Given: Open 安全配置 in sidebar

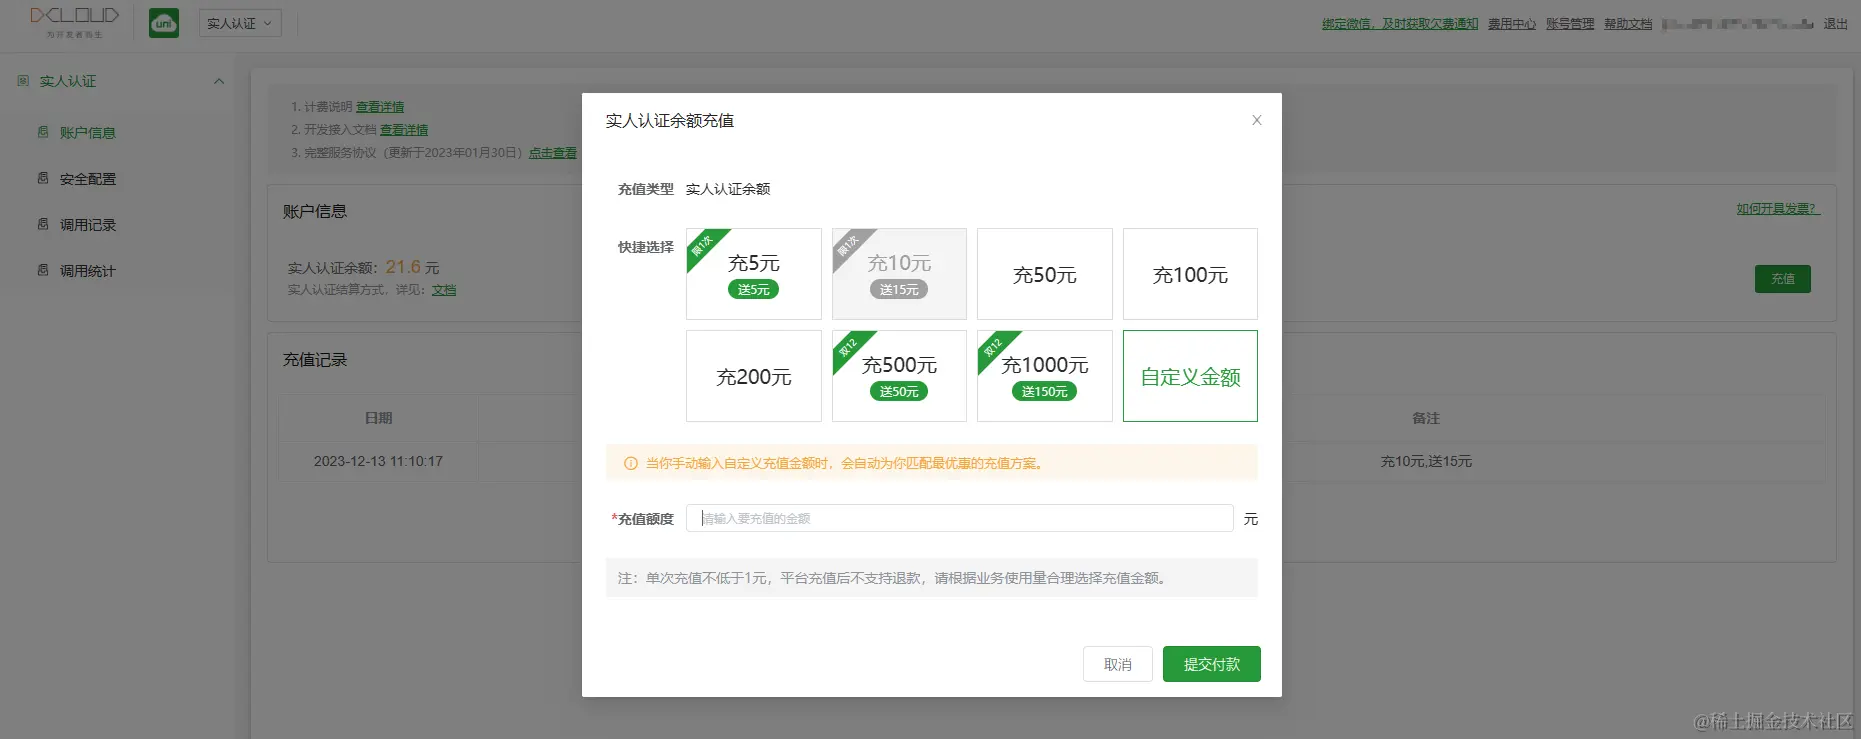Looking at the screenshot, I should (x=88, y=179).
